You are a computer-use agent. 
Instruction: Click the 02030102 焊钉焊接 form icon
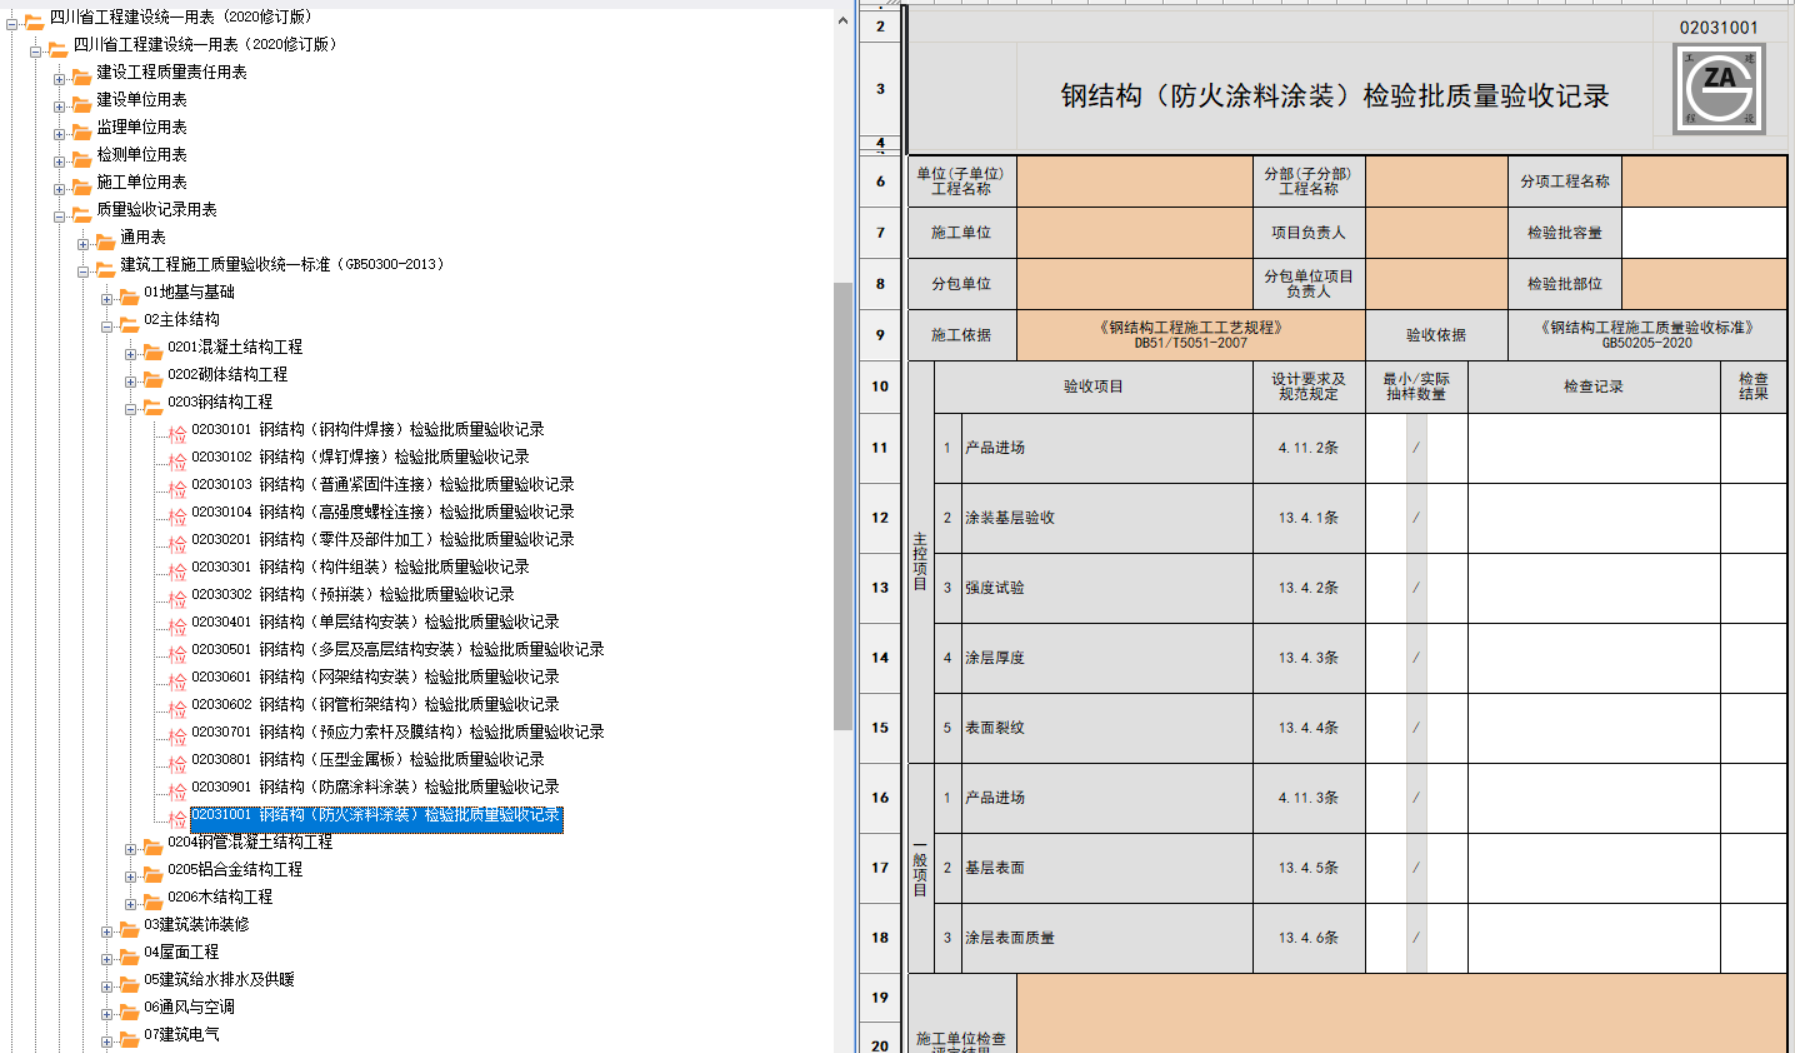coord(177,460)
